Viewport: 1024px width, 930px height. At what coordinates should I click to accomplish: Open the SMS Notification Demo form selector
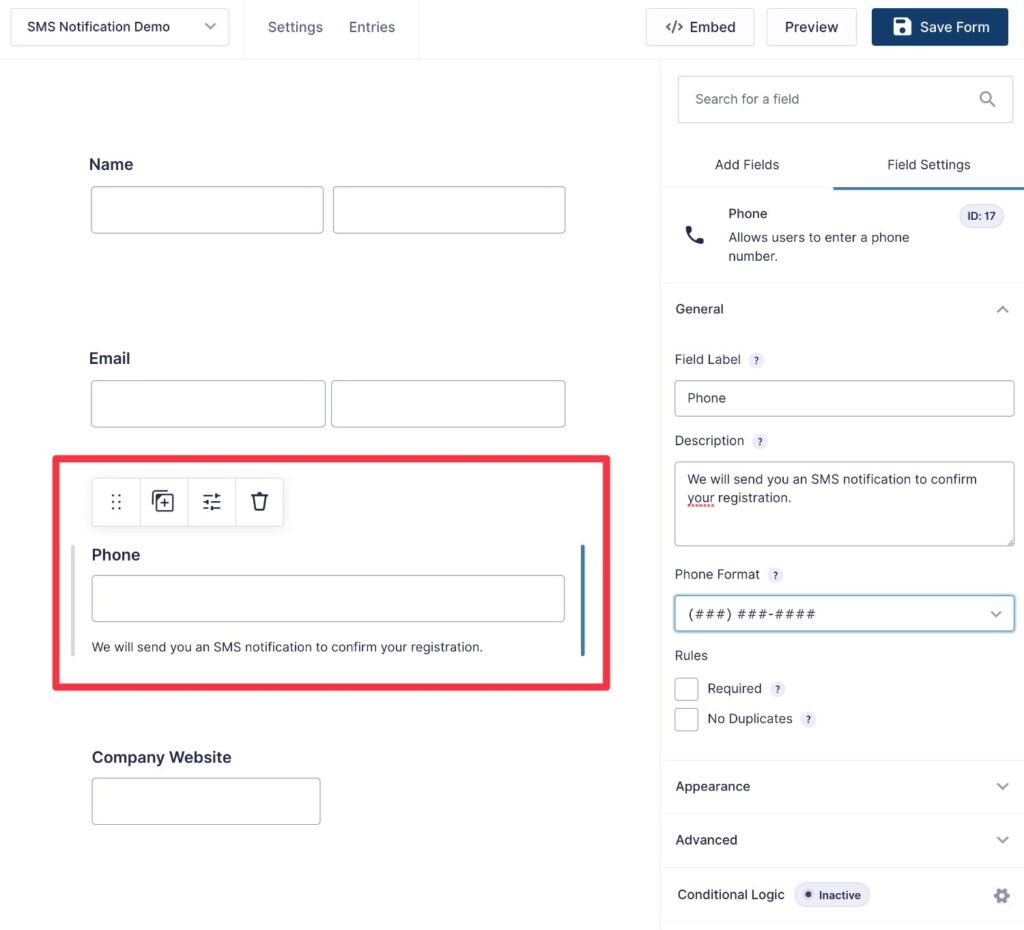[x=119, y=27]
